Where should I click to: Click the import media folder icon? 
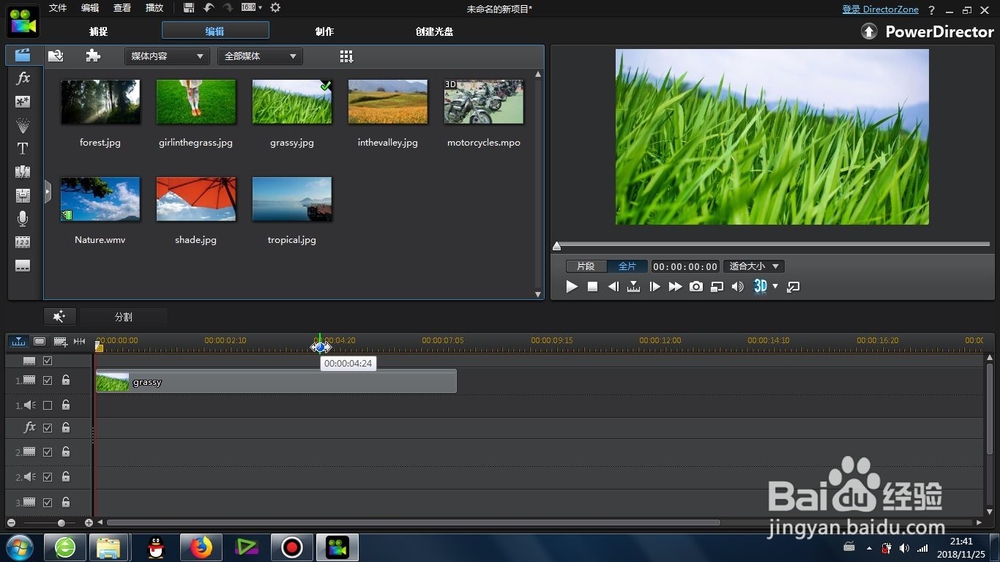55,56
